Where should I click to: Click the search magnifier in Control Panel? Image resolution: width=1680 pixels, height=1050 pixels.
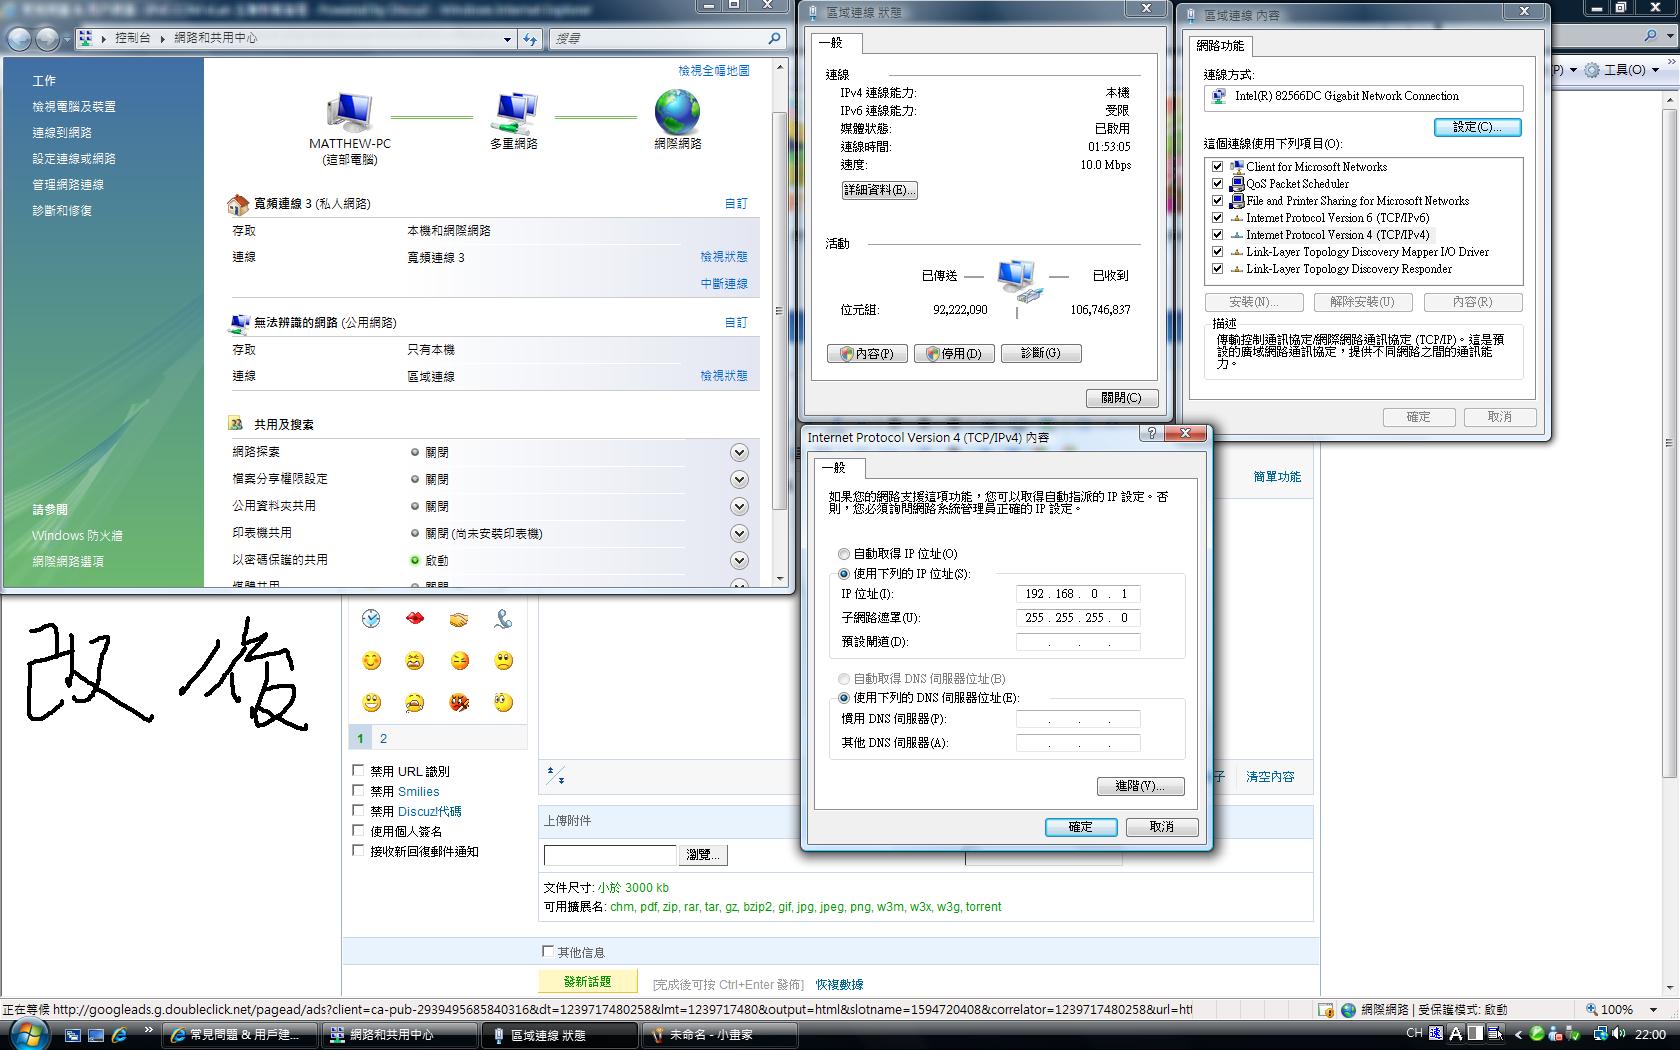pyautogui.click(x=774, y=38)
